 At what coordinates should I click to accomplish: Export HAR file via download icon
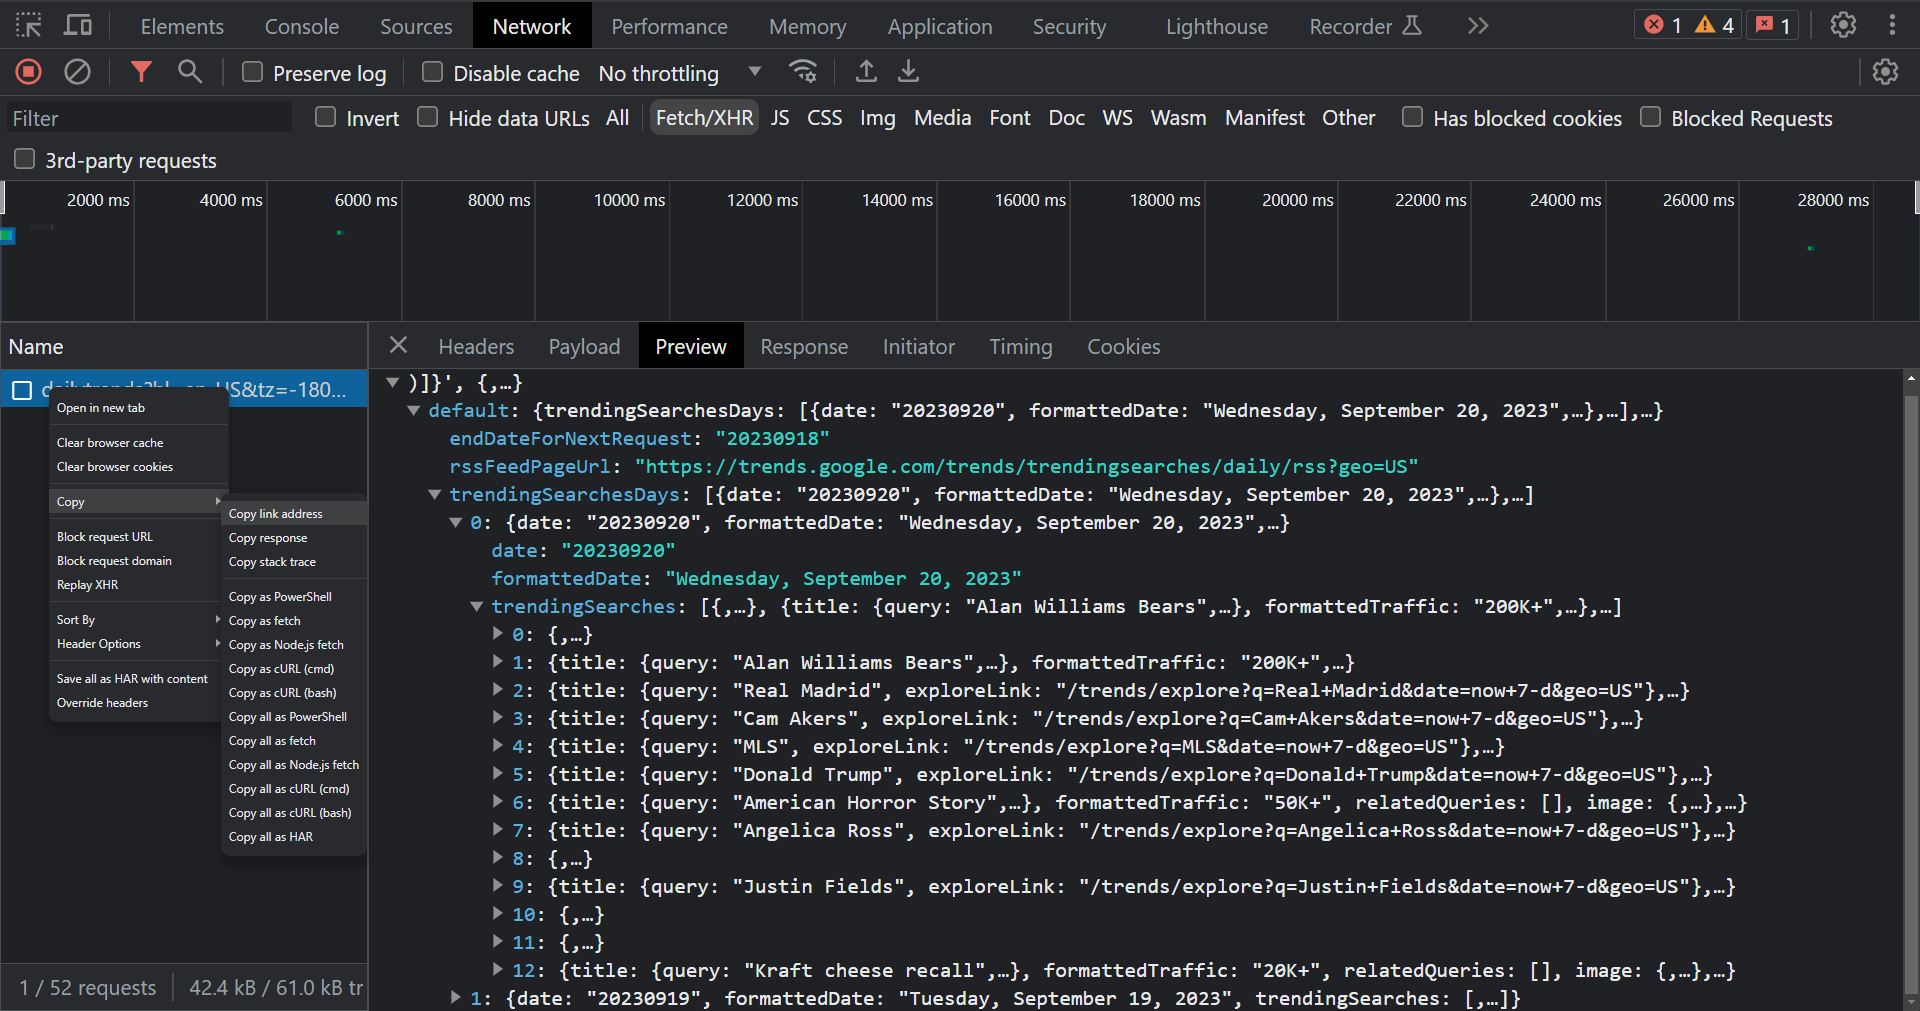pyautogui.click(x=908, y=71)
